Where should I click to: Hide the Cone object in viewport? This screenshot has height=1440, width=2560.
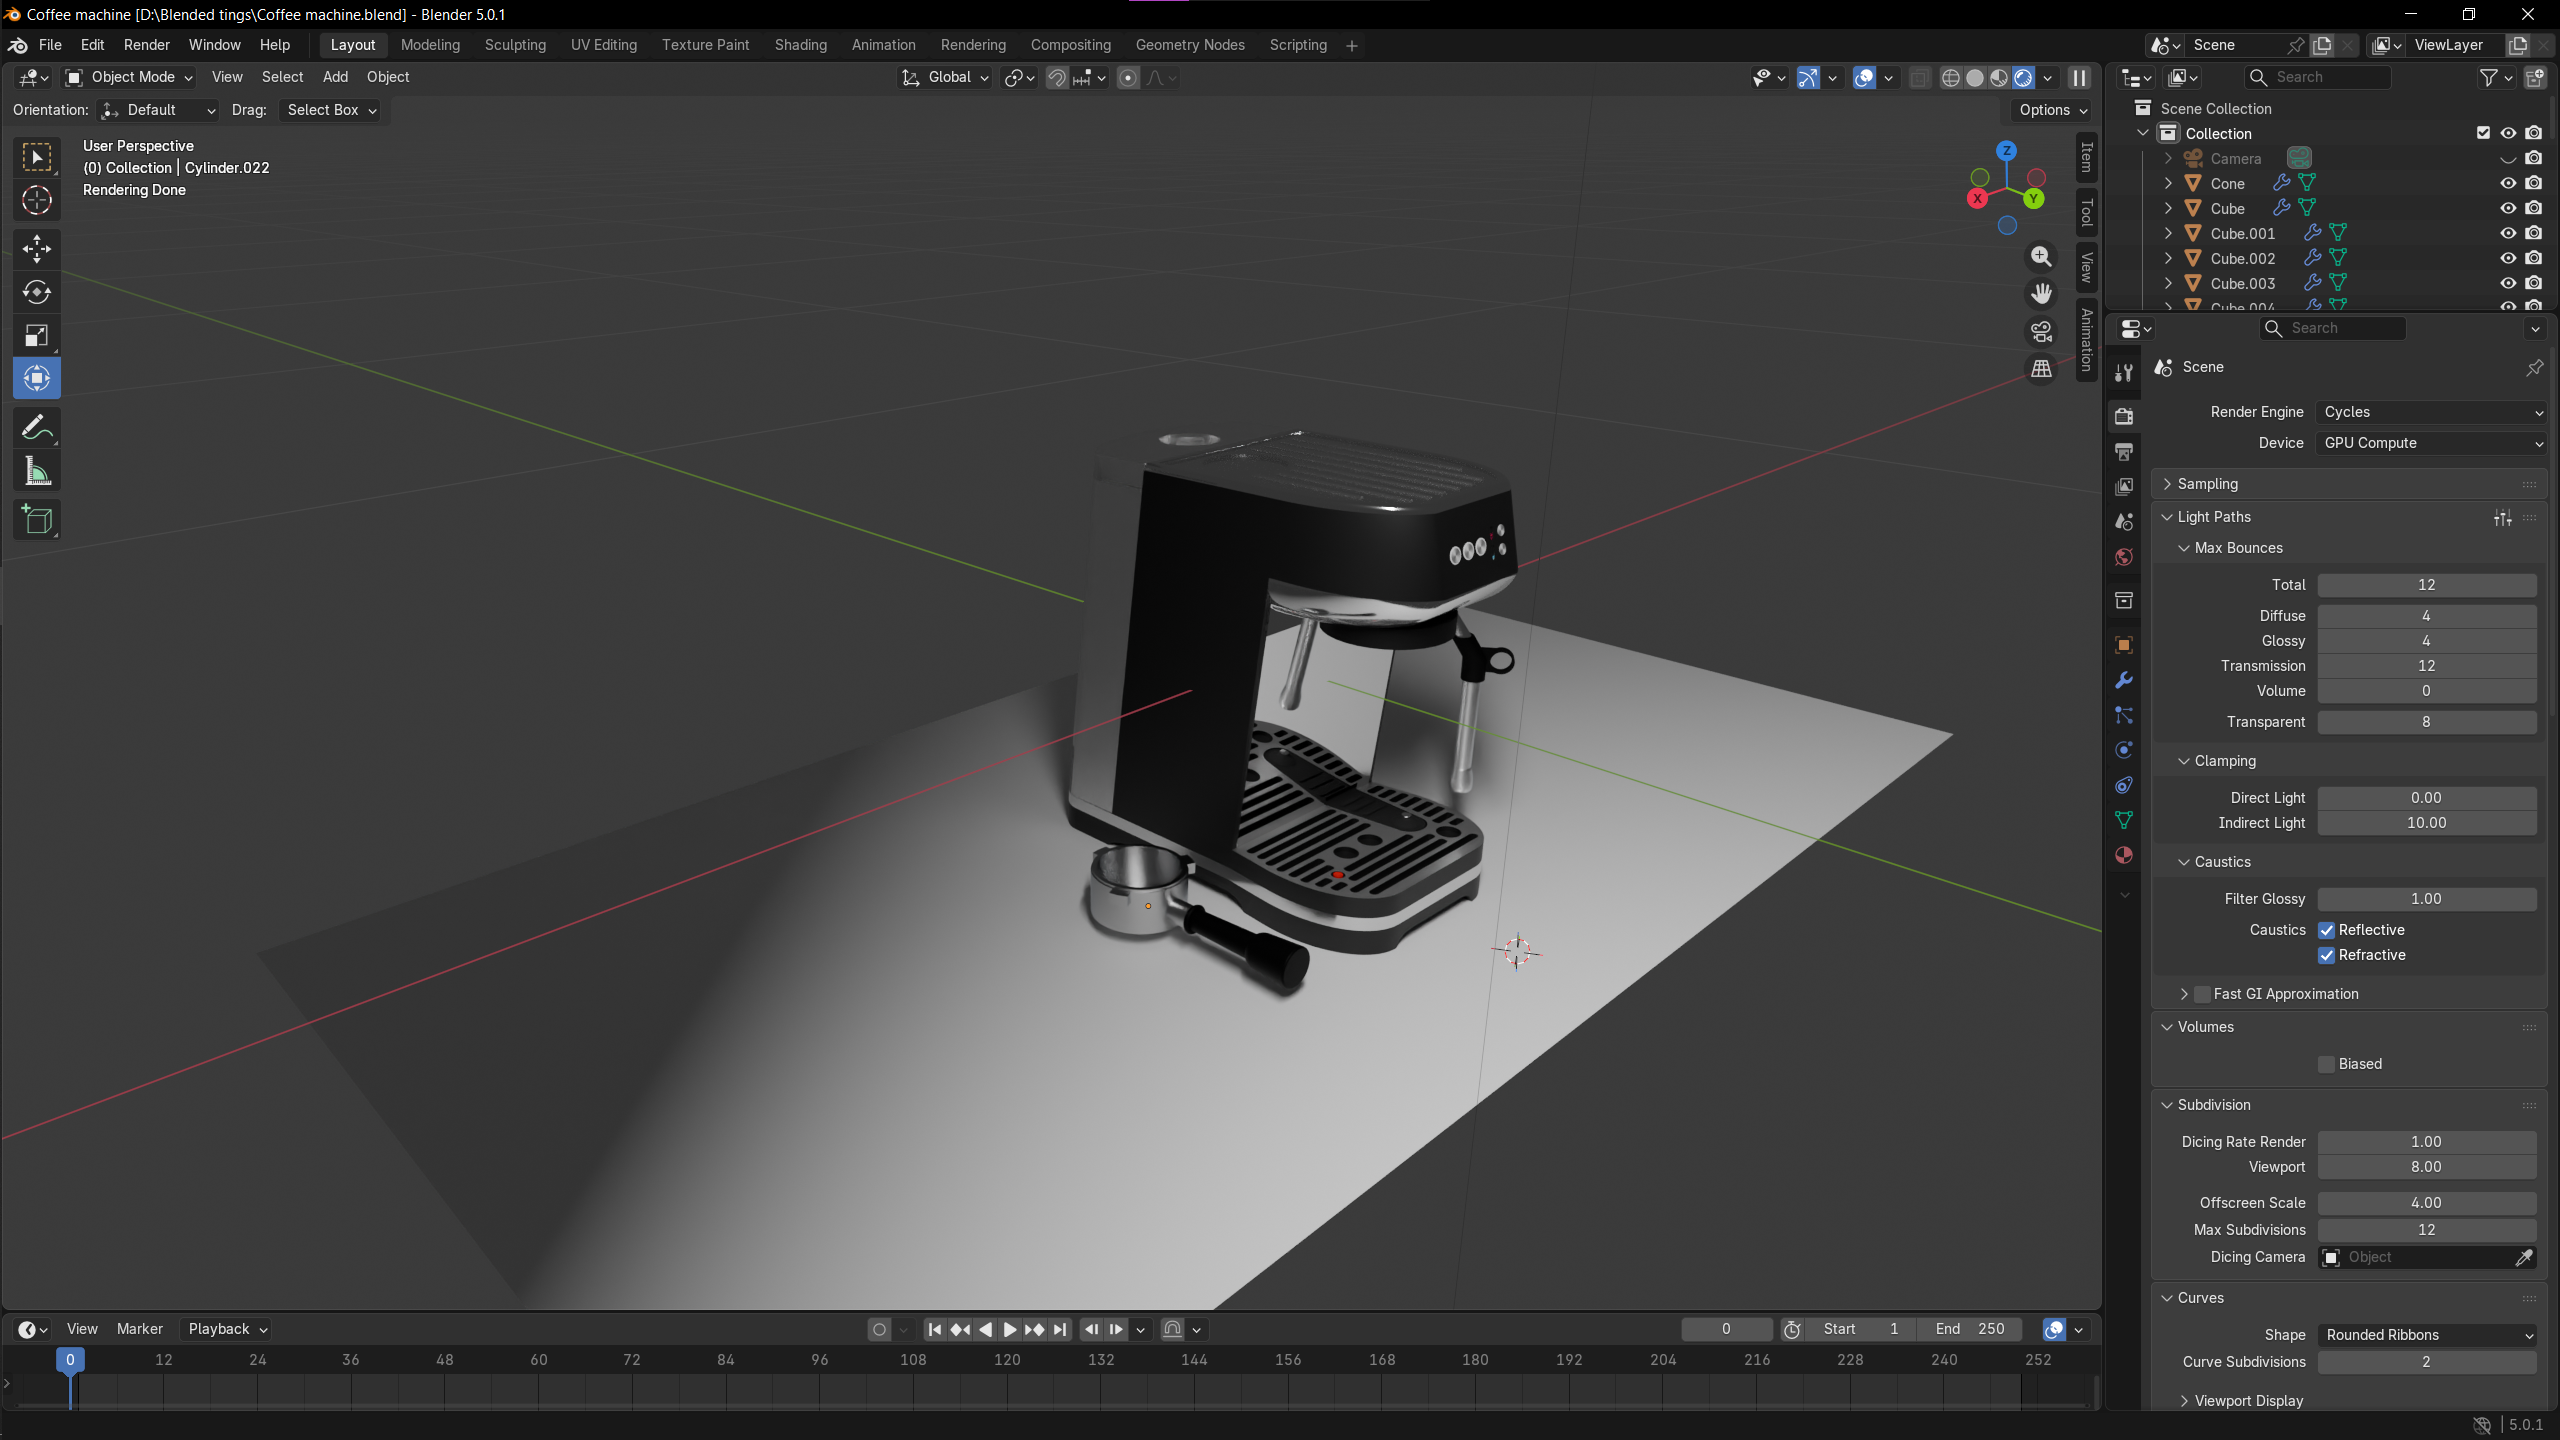coord(2508,183)
